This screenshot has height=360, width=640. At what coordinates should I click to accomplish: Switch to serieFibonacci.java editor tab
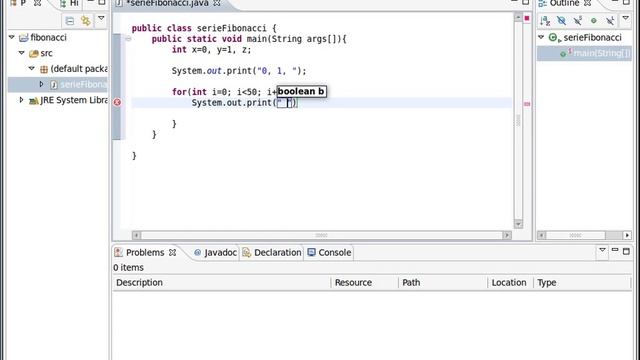coord(167,3)
